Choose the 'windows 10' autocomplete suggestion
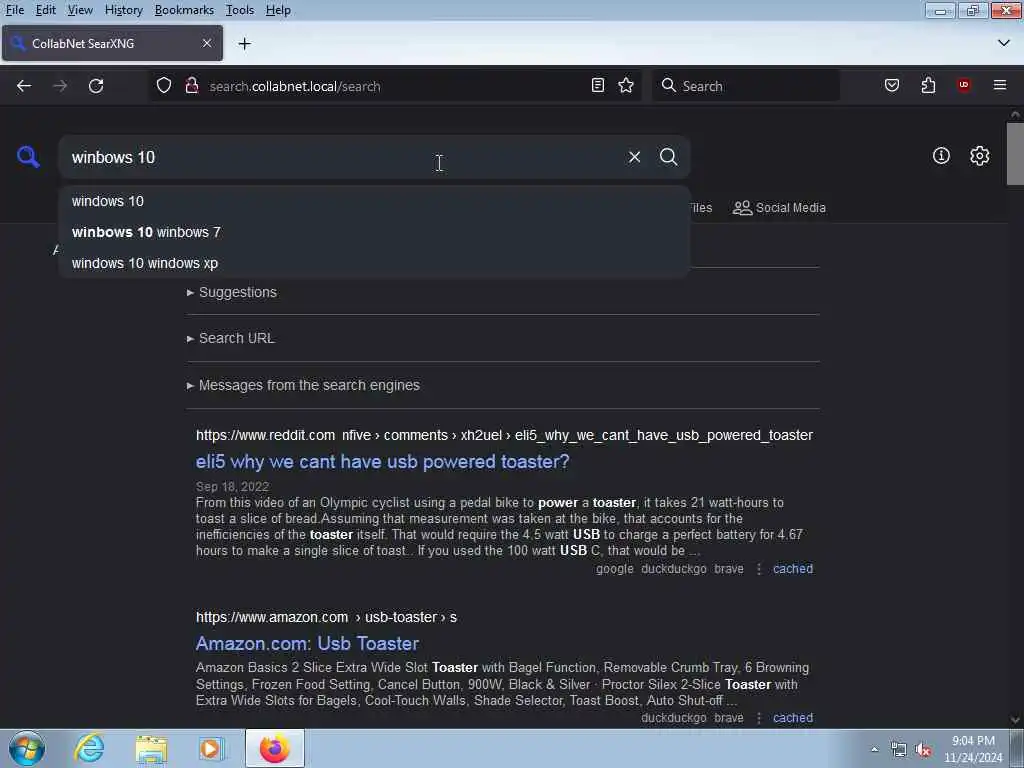1024x768 pixels. 374,201
